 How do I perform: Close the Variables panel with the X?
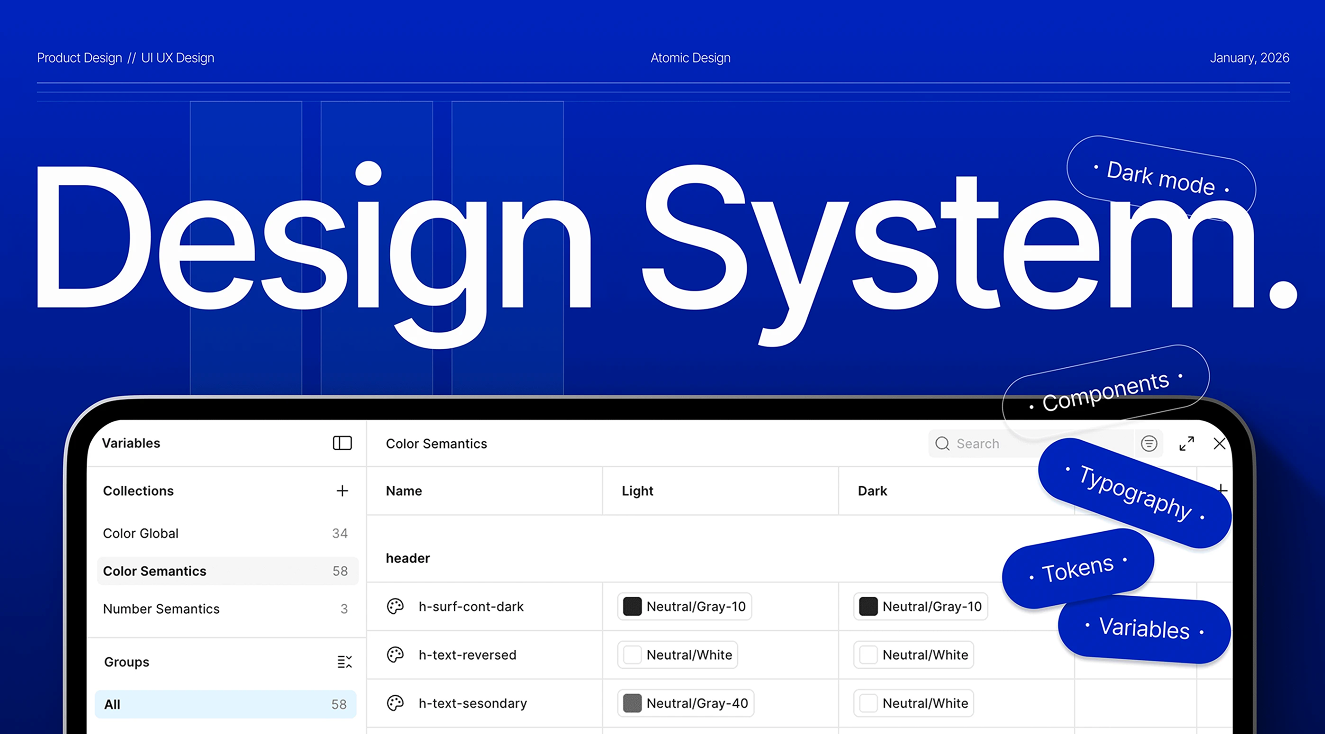[1219, 444]
